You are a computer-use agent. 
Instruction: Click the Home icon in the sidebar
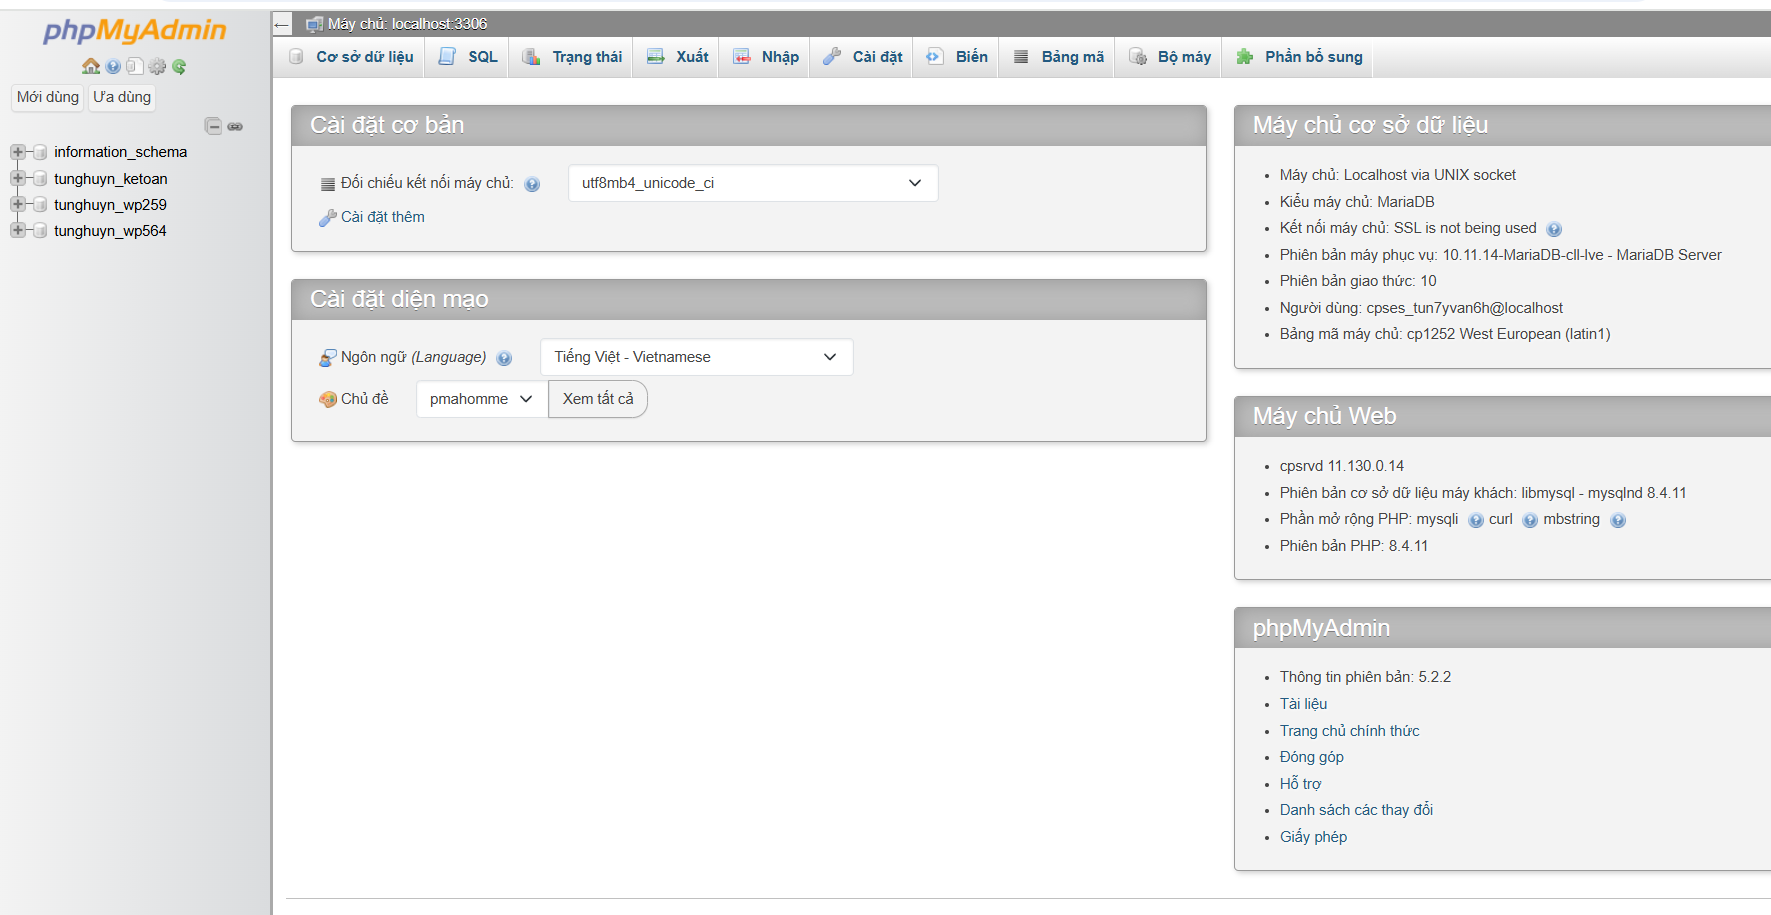click(x=91, y=67)
